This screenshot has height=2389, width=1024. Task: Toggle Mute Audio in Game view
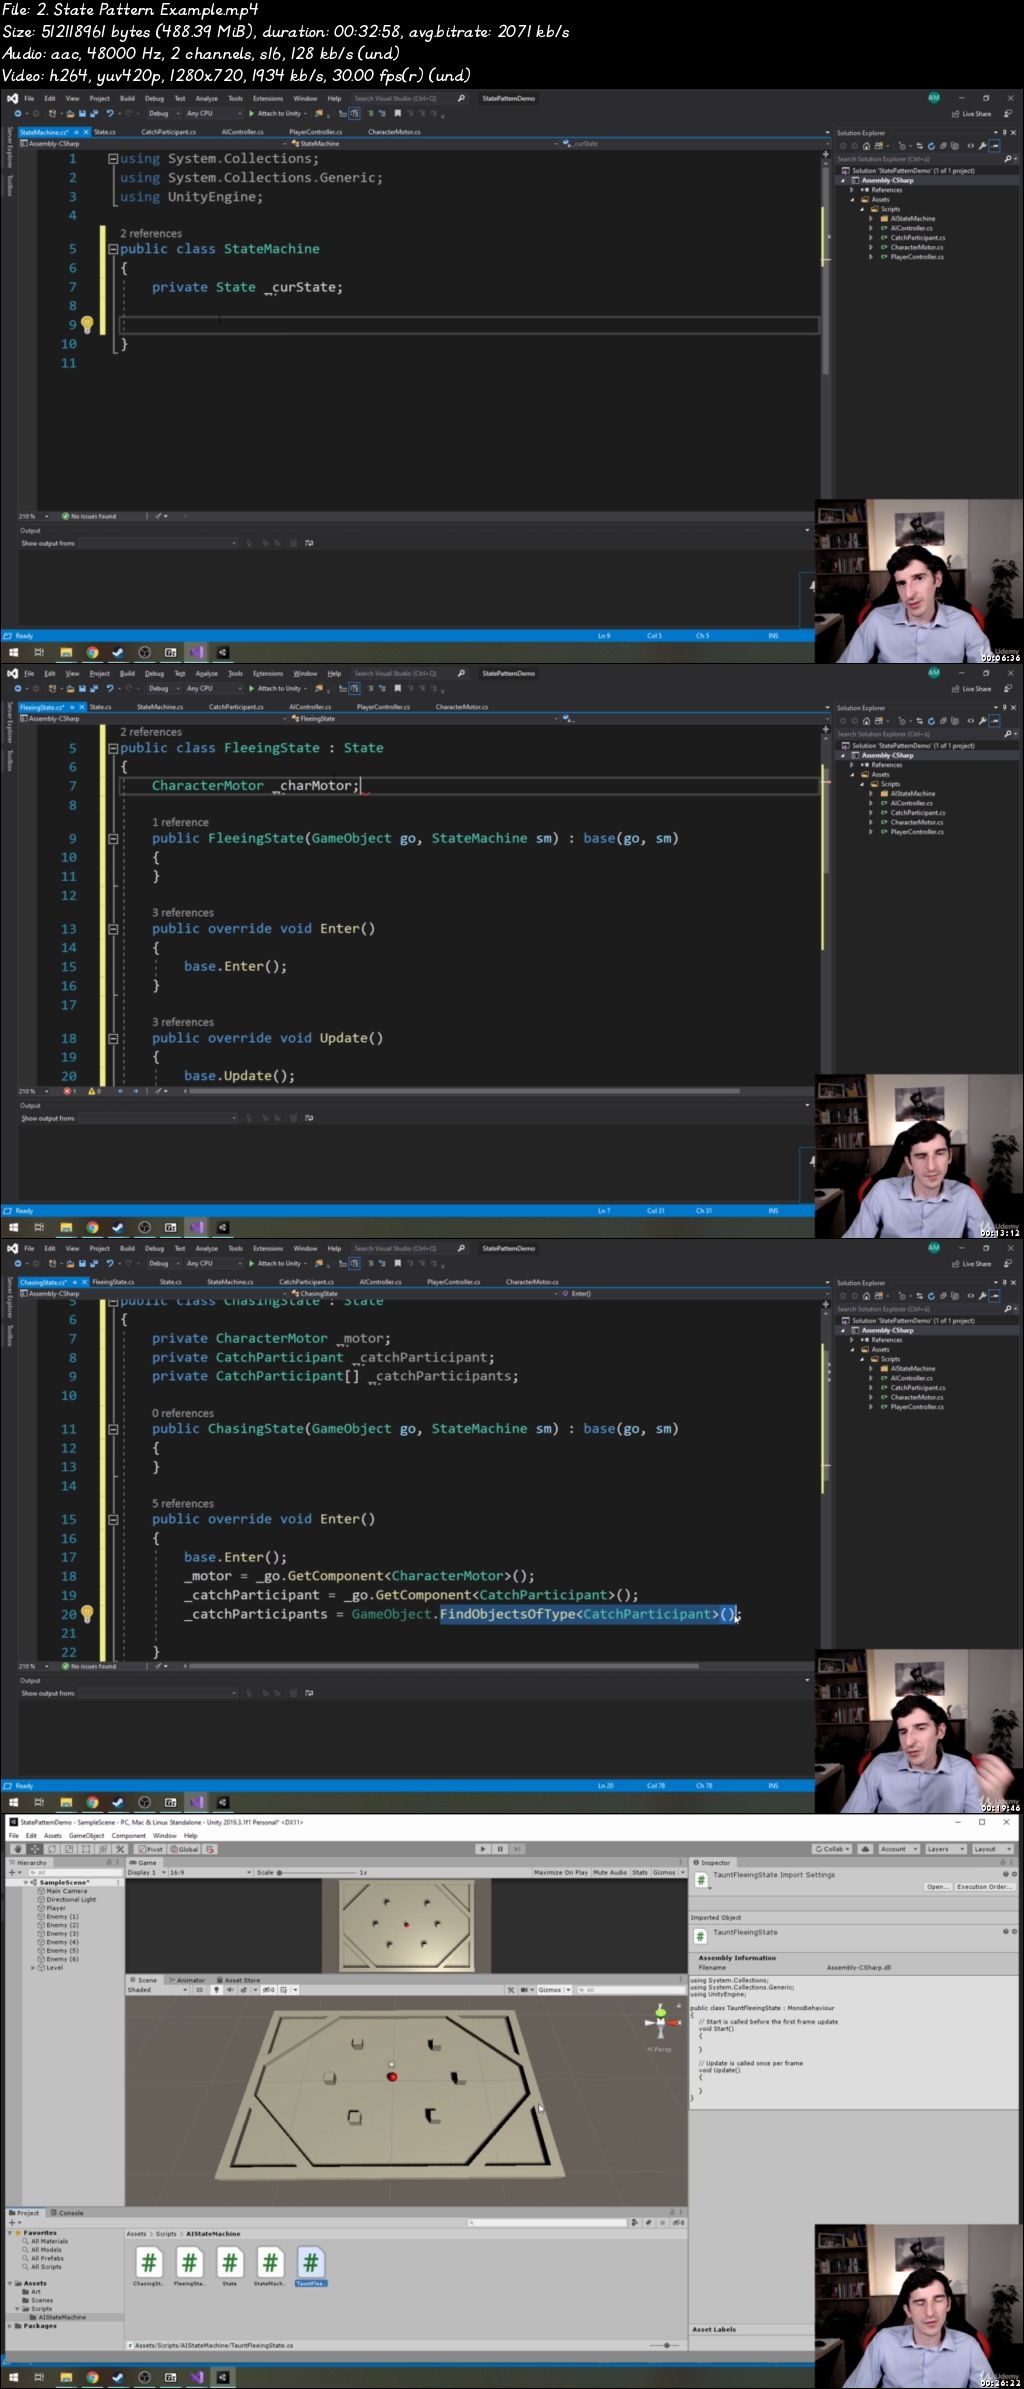pyautogui.click(x=610, y=1872)
